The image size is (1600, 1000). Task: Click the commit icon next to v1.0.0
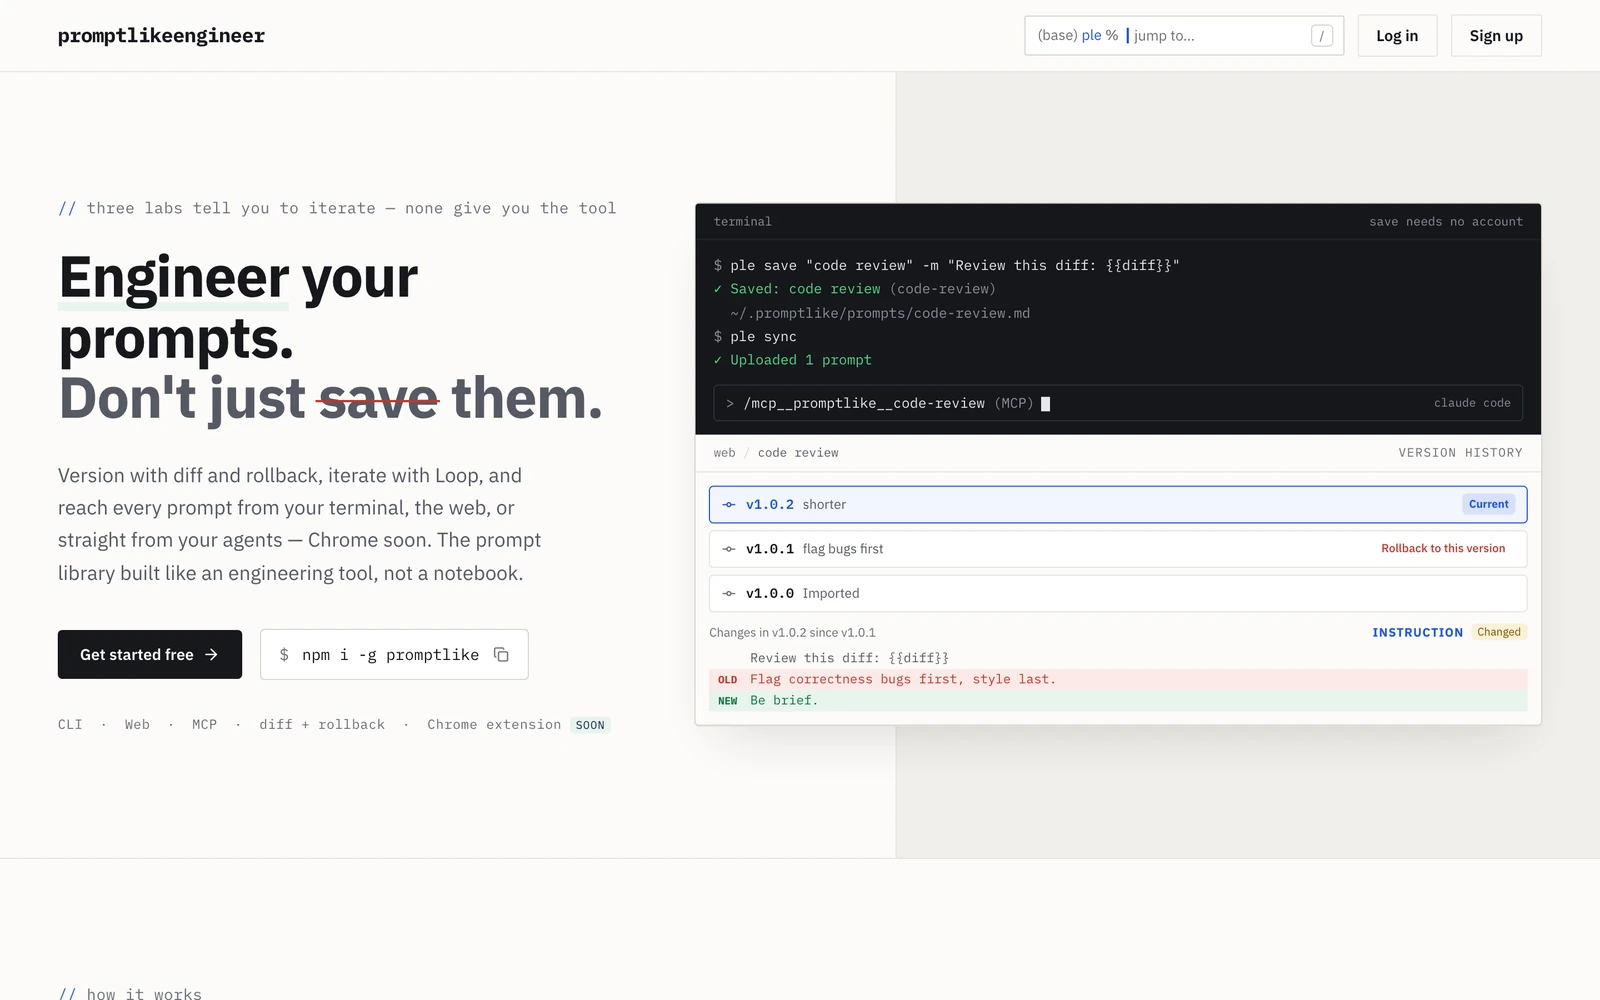pos(729,594)
